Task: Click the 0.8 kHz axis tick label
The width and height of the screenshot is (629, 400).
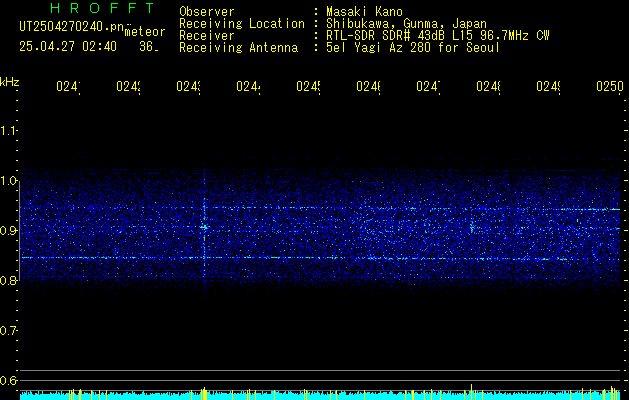Action: [9, 280]
